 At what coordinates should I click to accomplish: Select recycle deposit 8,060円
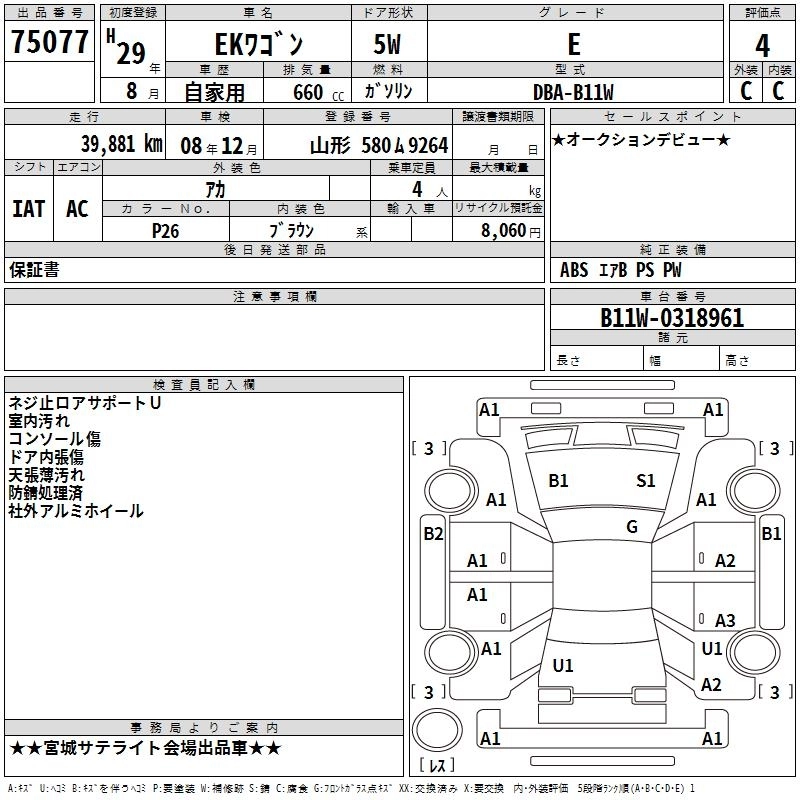click(x=511, y=231)
